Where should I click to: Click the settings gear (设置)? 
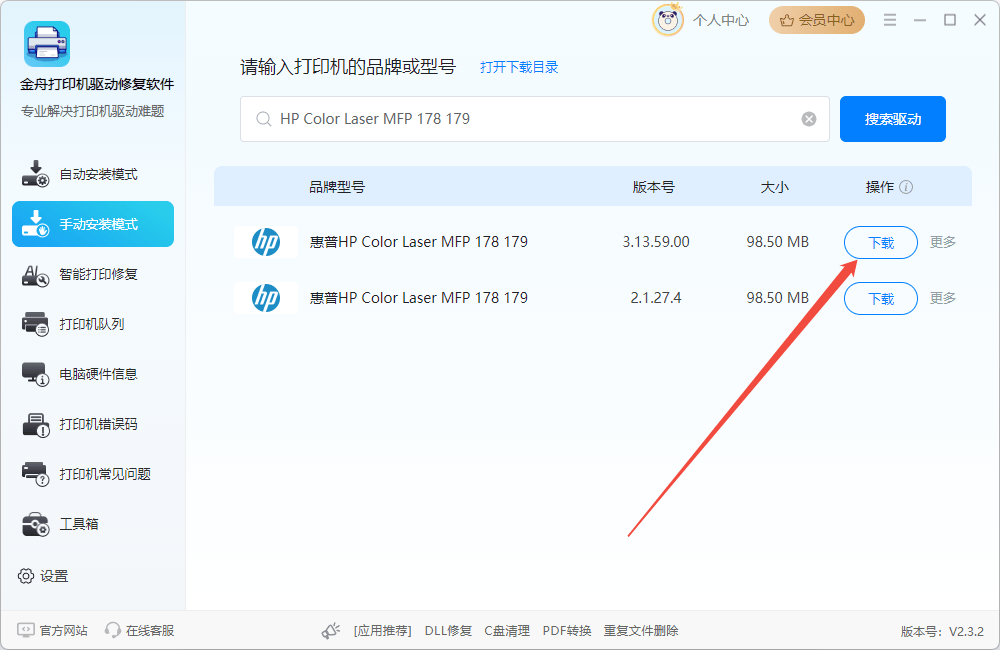click(26, 576)
